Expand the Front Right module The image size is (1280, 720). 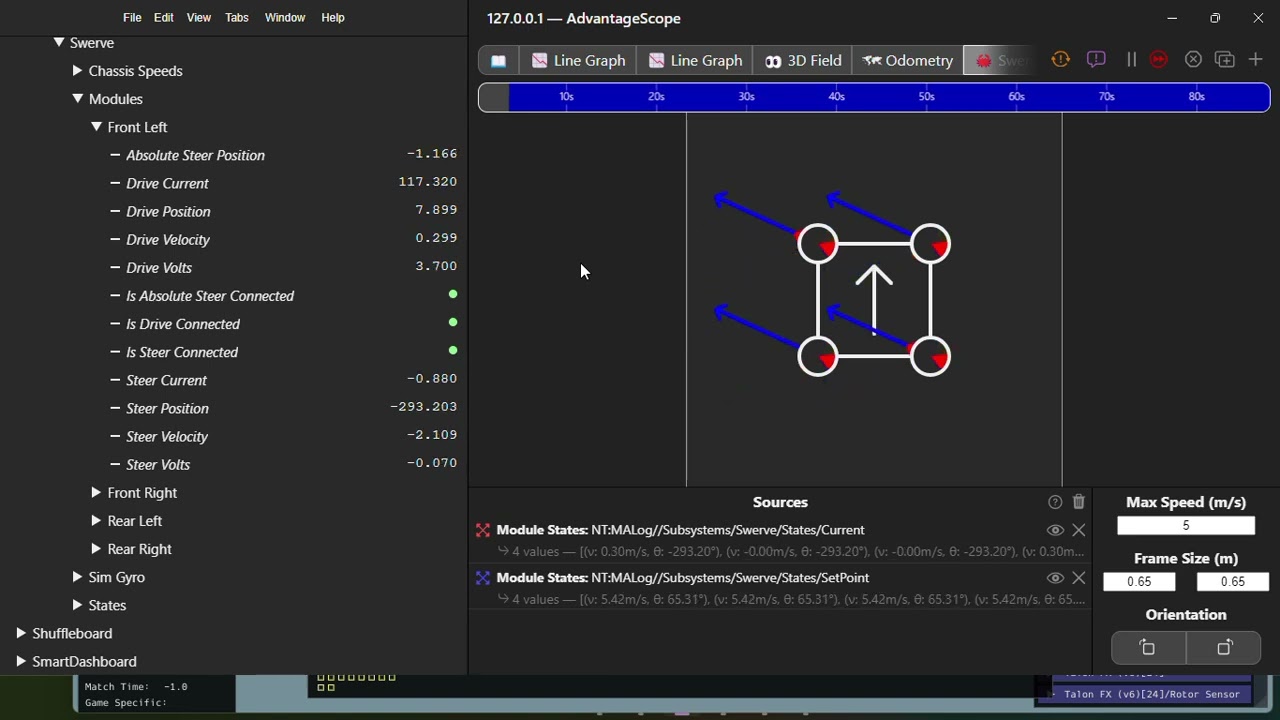(96, 493)
